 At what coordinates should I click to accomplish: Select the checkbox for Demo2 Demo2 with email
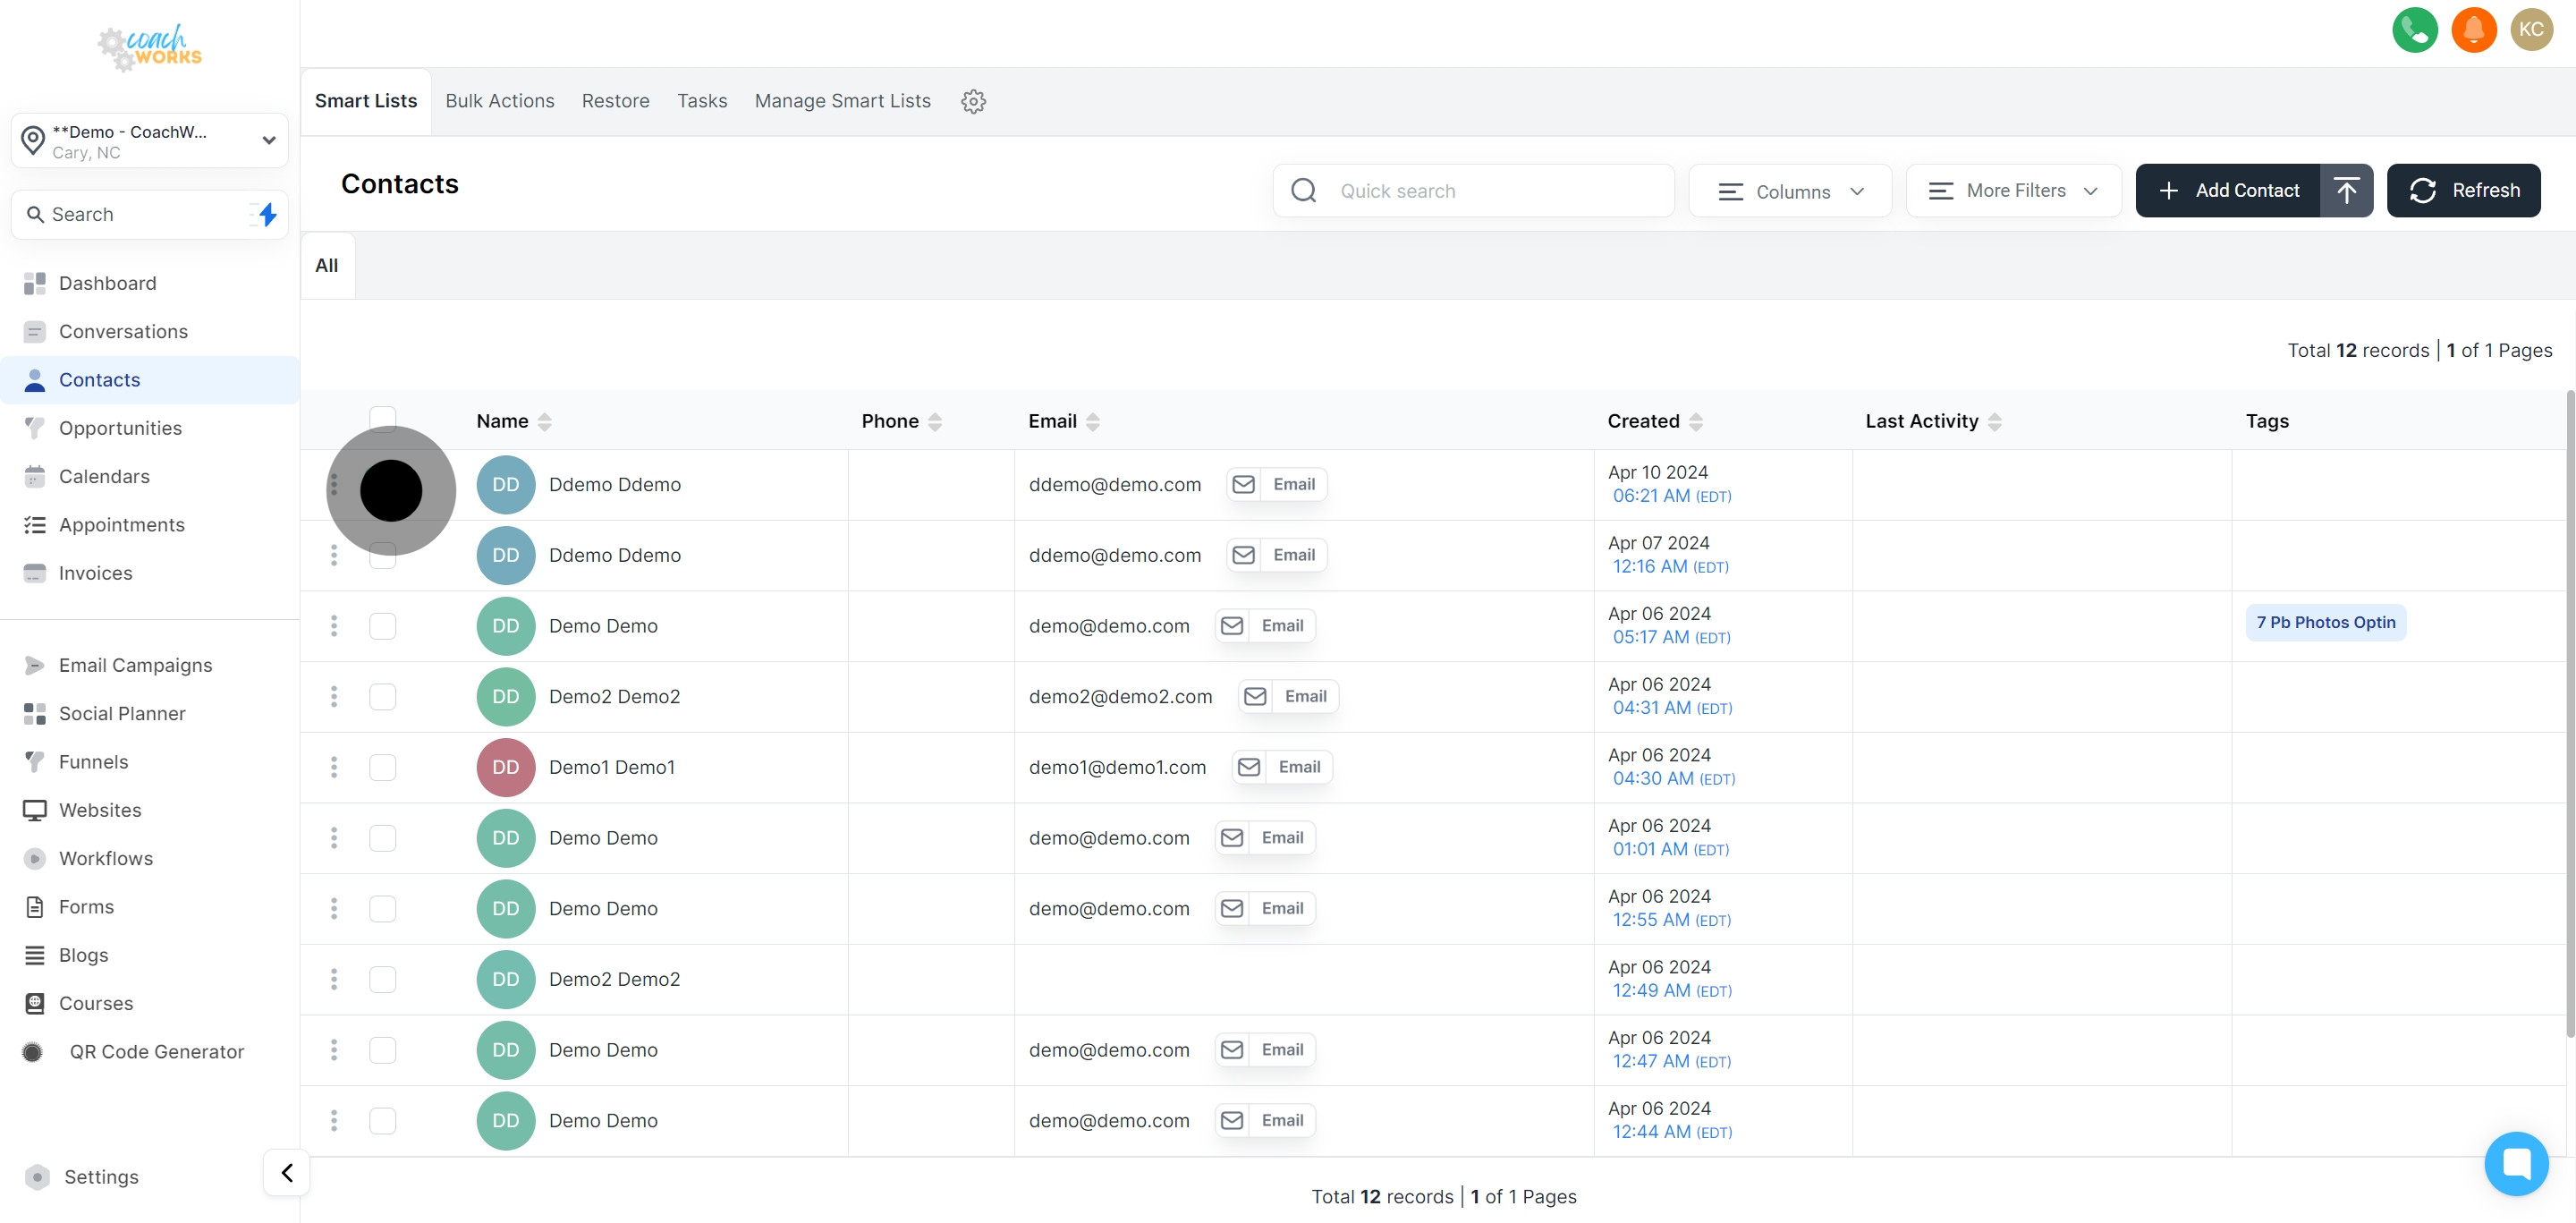click(x=382, y=696)
